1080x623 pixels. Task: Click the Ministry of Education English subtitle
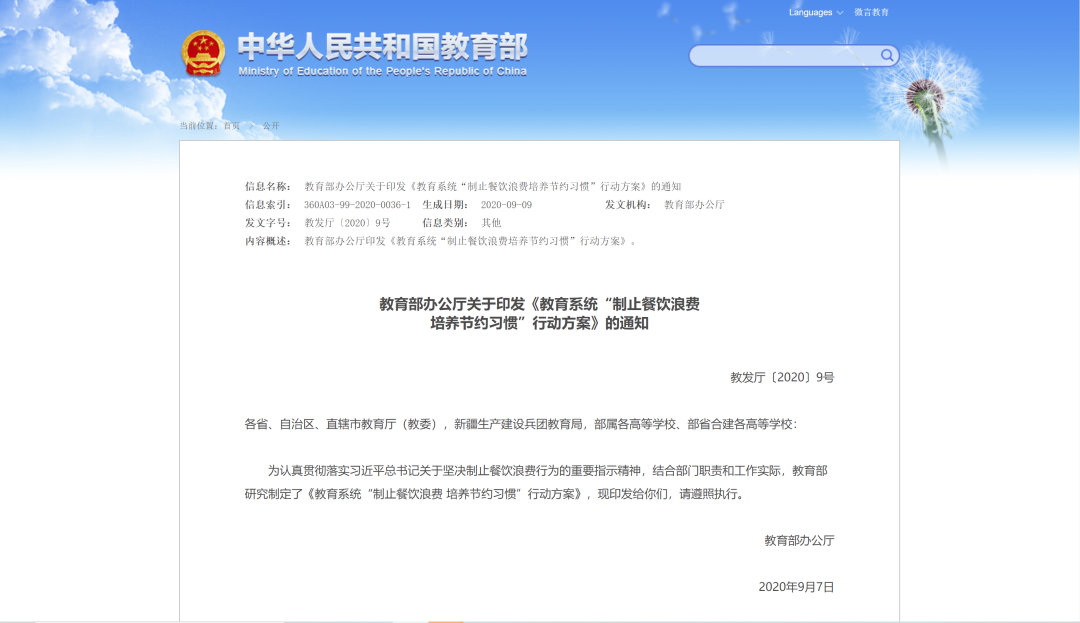pyautogui.click(x=382, y=71)
